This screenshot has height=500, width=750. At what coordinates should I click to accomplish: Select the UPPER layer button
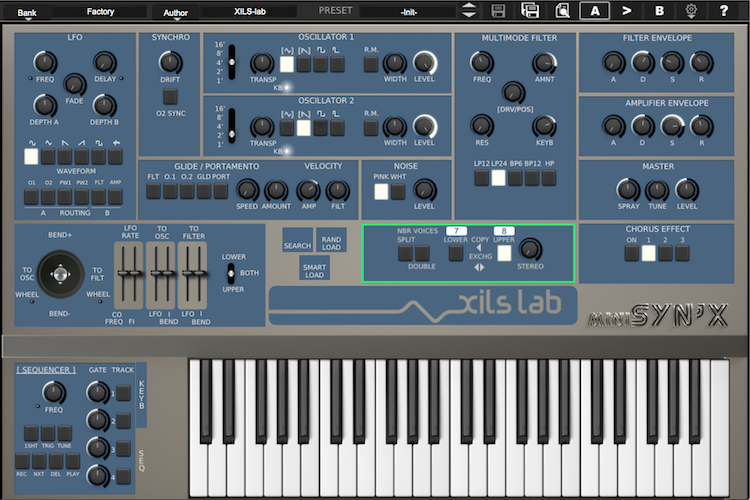point(504,253)
